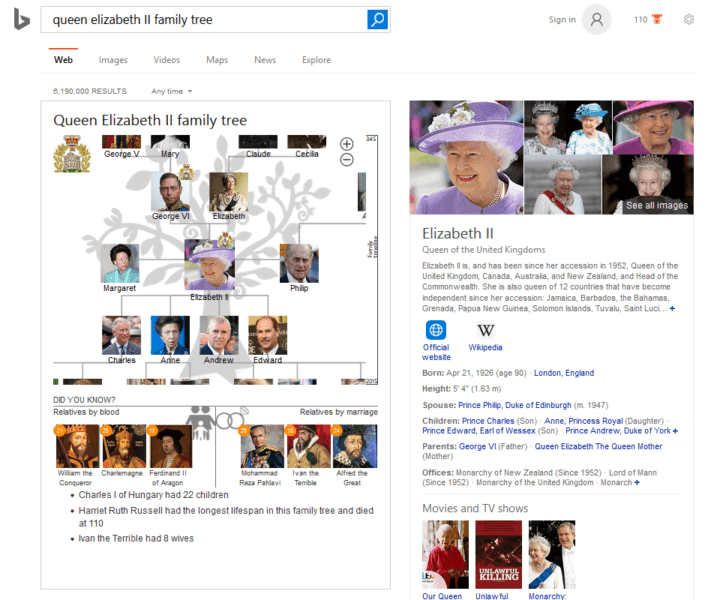Screen dimensions: 708x600
Task: Select Anne portrait in the tree
Action: pyautogui.click(x=170, y=335)
